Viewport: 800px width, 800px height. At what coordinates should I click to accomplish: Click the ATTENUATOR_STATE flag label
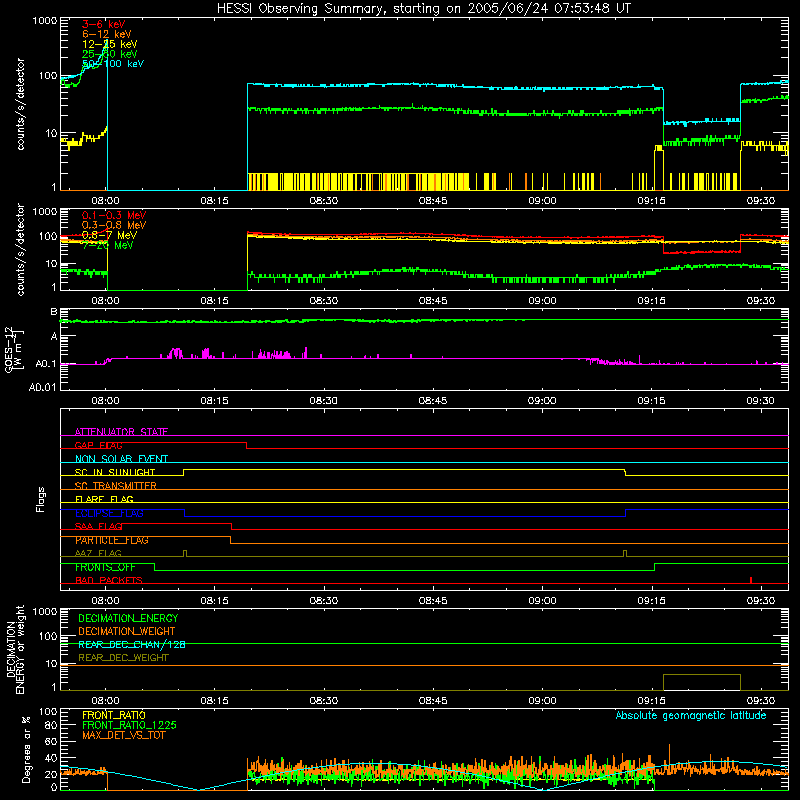tap(121, 432)
